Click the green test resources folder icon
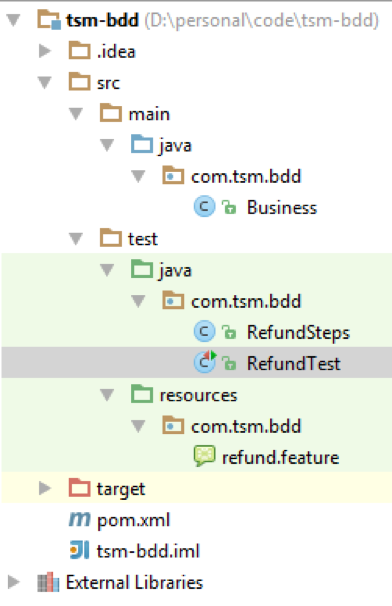The image size is (392, 606). click(142, 394)
